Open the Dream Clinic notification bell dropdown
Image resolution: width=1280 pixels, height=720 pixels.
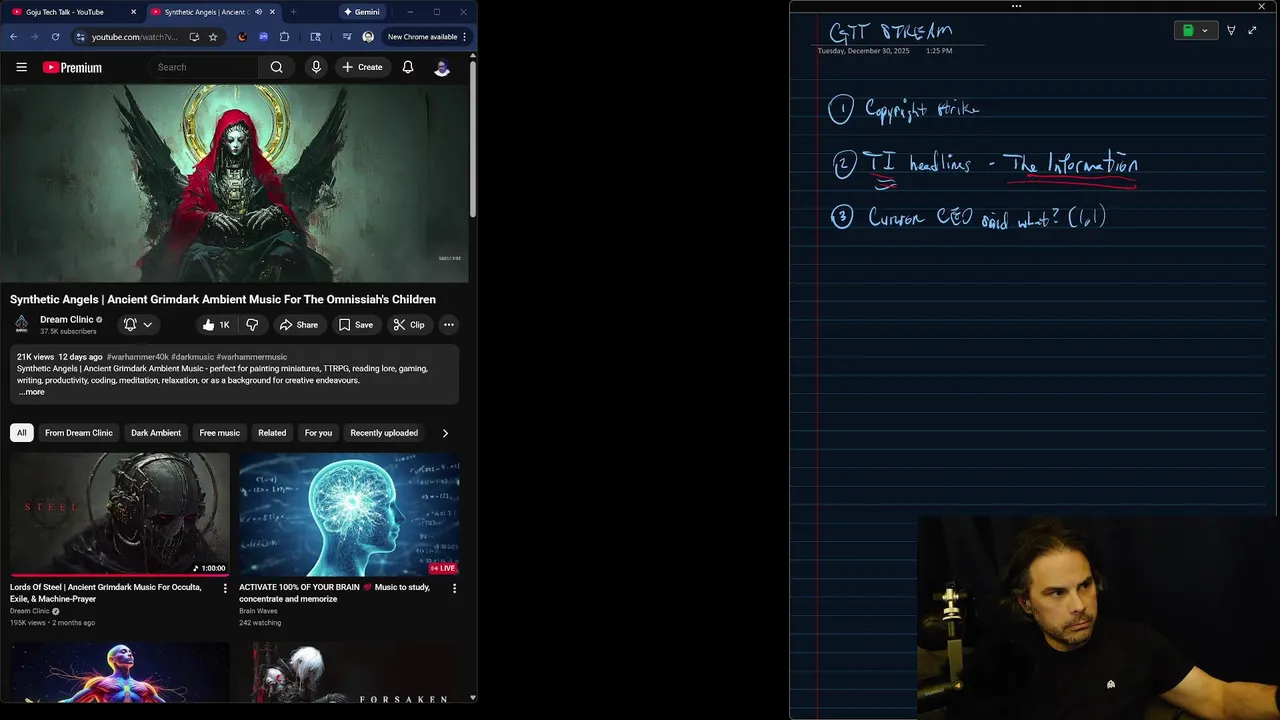click(138, 325)
